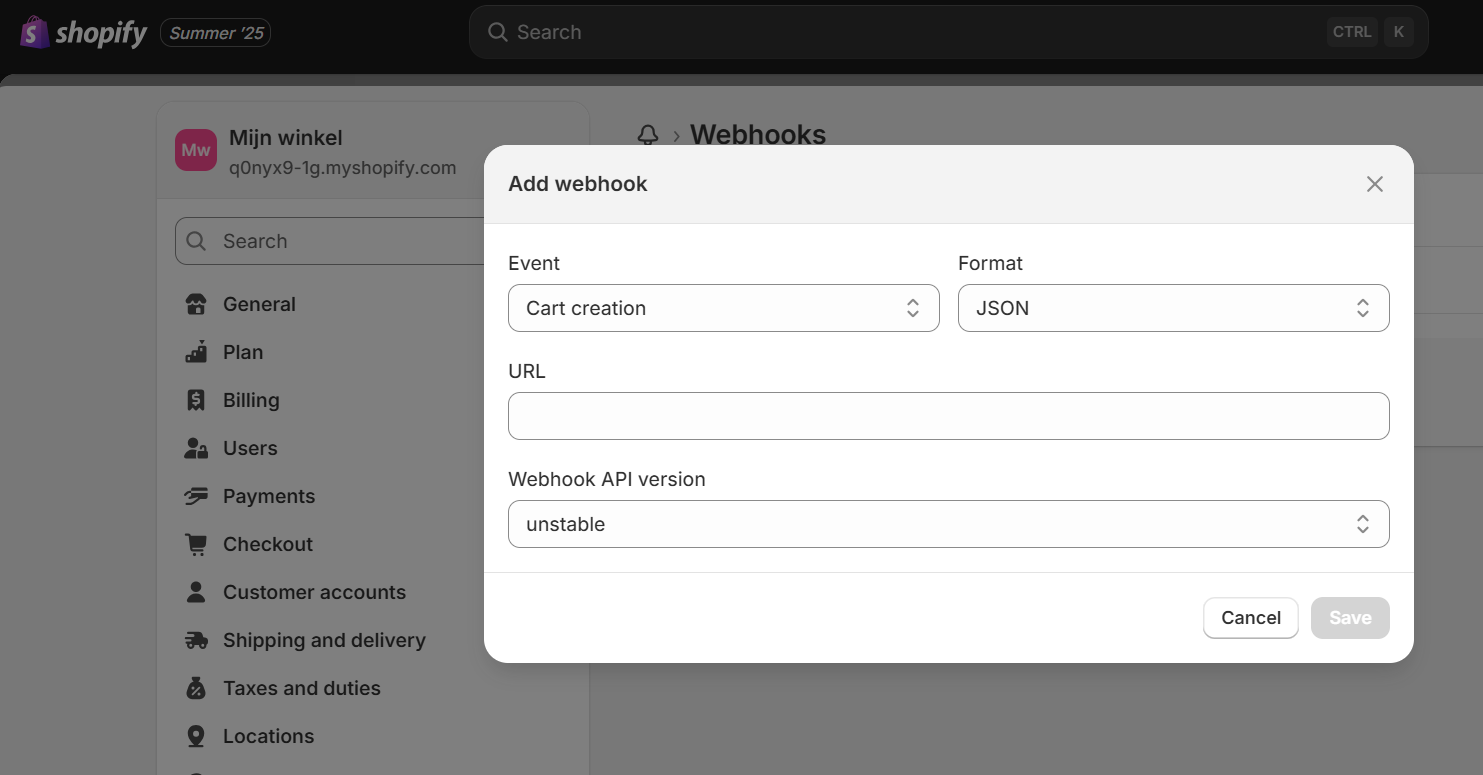Click the Checkout cart icon
The height and width of the screenshot is (775, 1483).
(196, 545)
